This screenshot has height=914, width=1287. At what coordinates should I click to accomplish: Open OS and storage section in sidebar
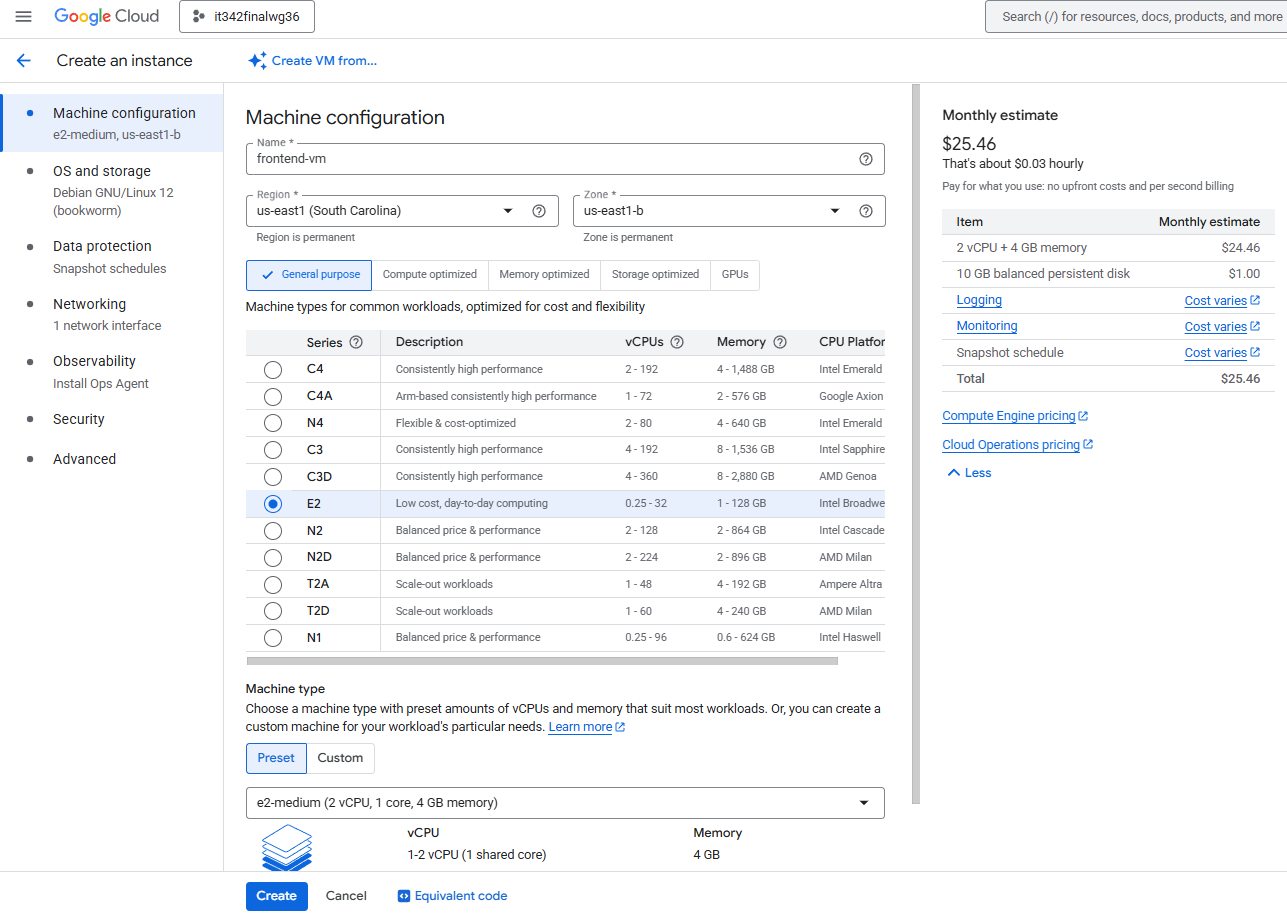coord(102,171)
